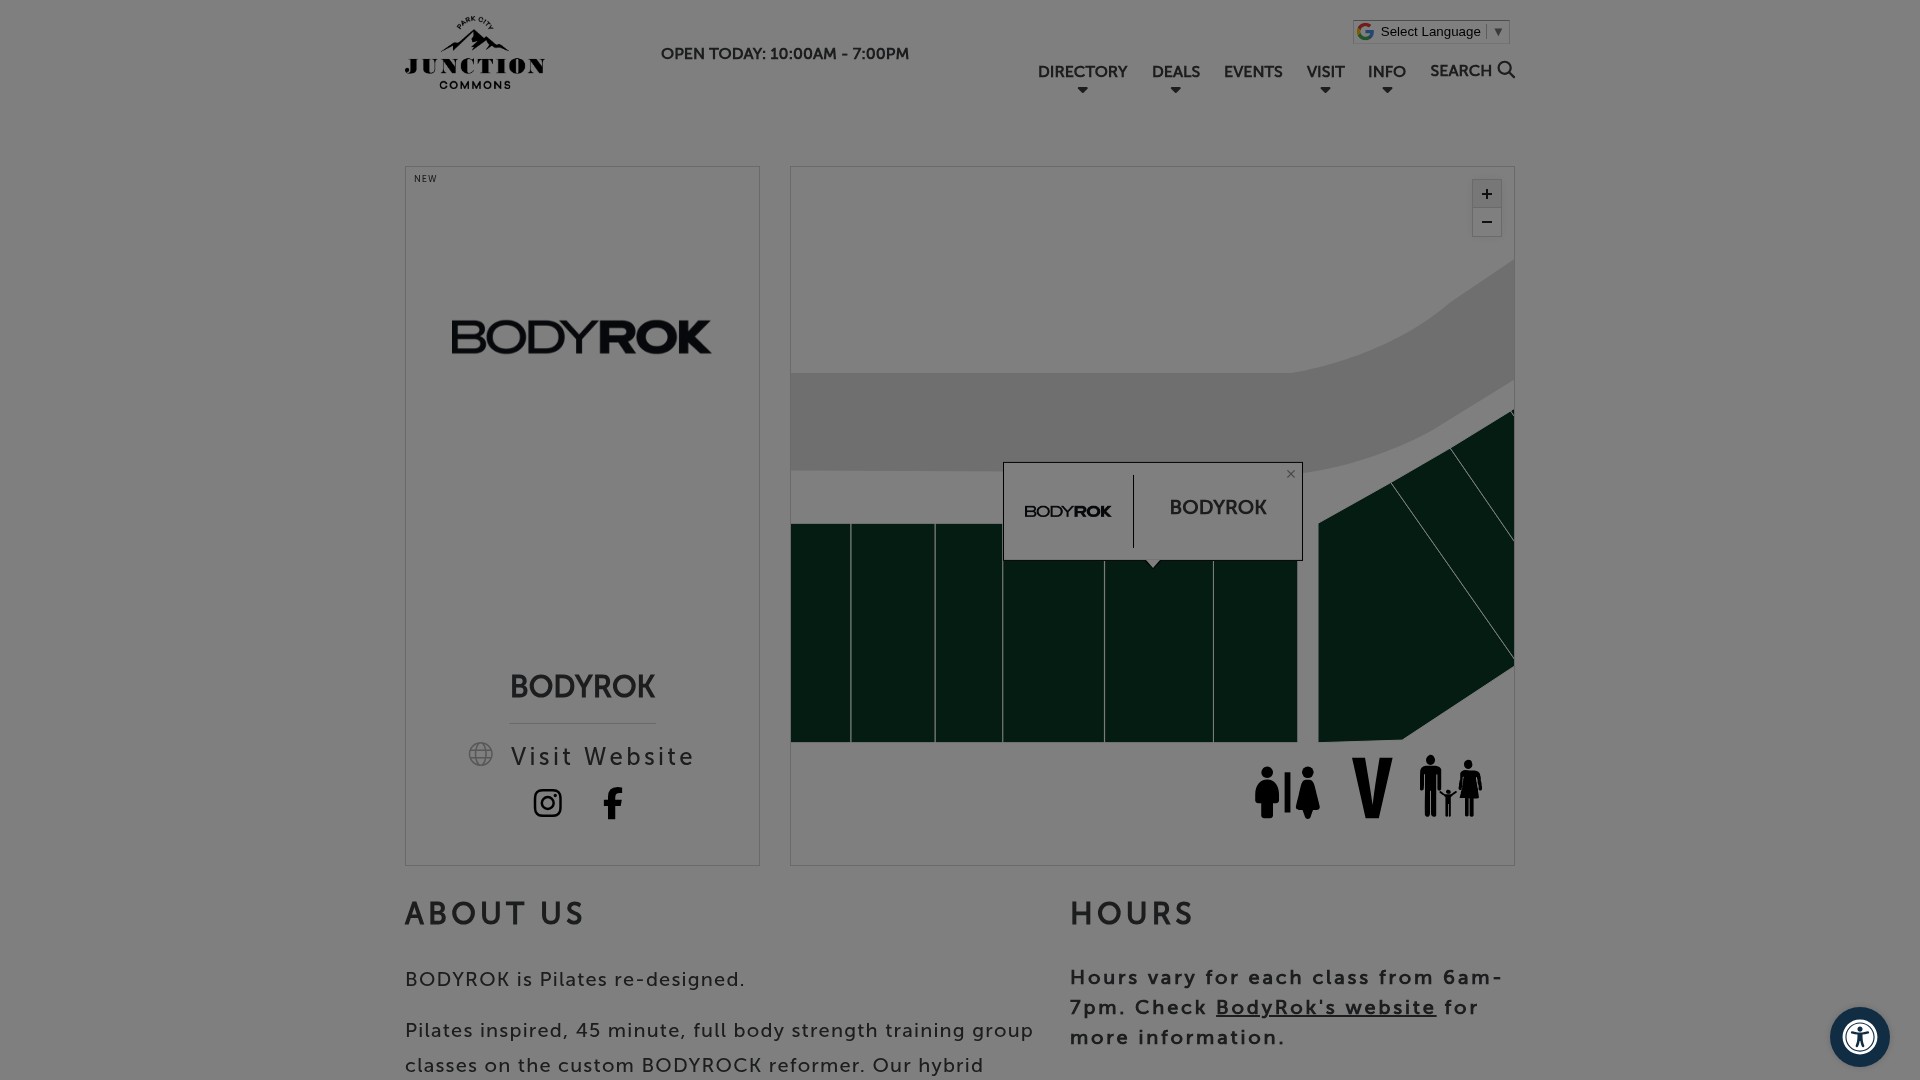
Task: Open the VISIT menu
Action: click(x=1325, y=72)
